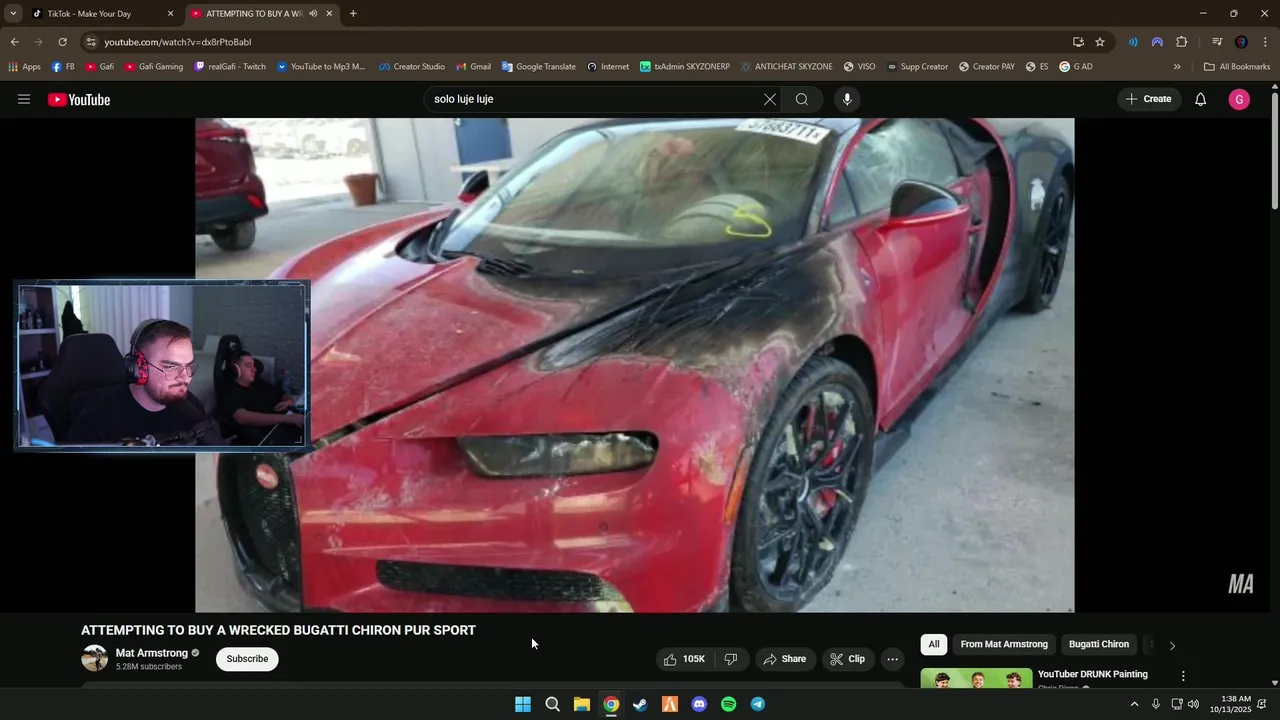
Task: Click the page vertical scrollbar
Action: click(x=1274, y=150)
